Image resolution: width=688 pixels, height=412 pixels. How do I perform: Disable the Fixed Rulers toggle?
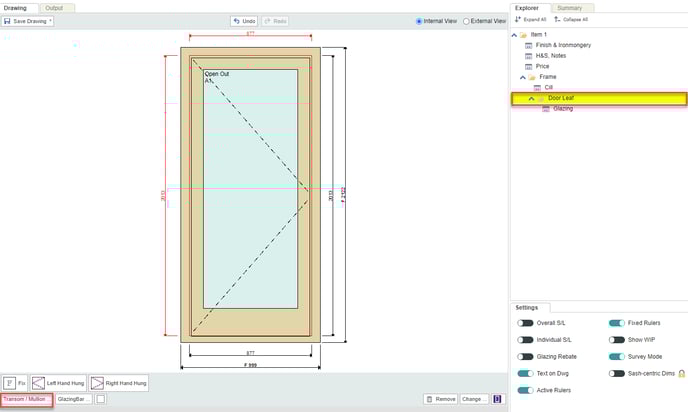(x=617, y=323)
